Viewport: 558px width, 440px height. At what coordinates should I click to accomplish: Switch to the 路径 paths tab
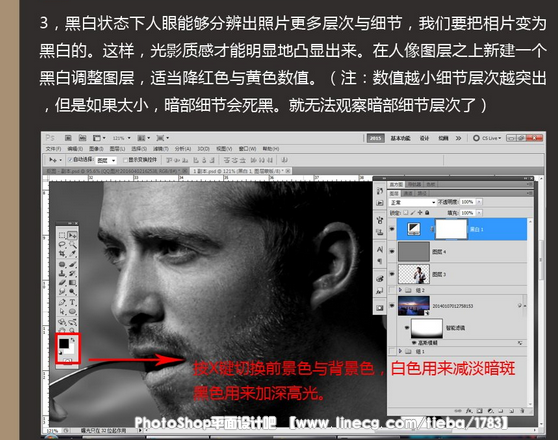pyautogui.click(x=422, y=193)
